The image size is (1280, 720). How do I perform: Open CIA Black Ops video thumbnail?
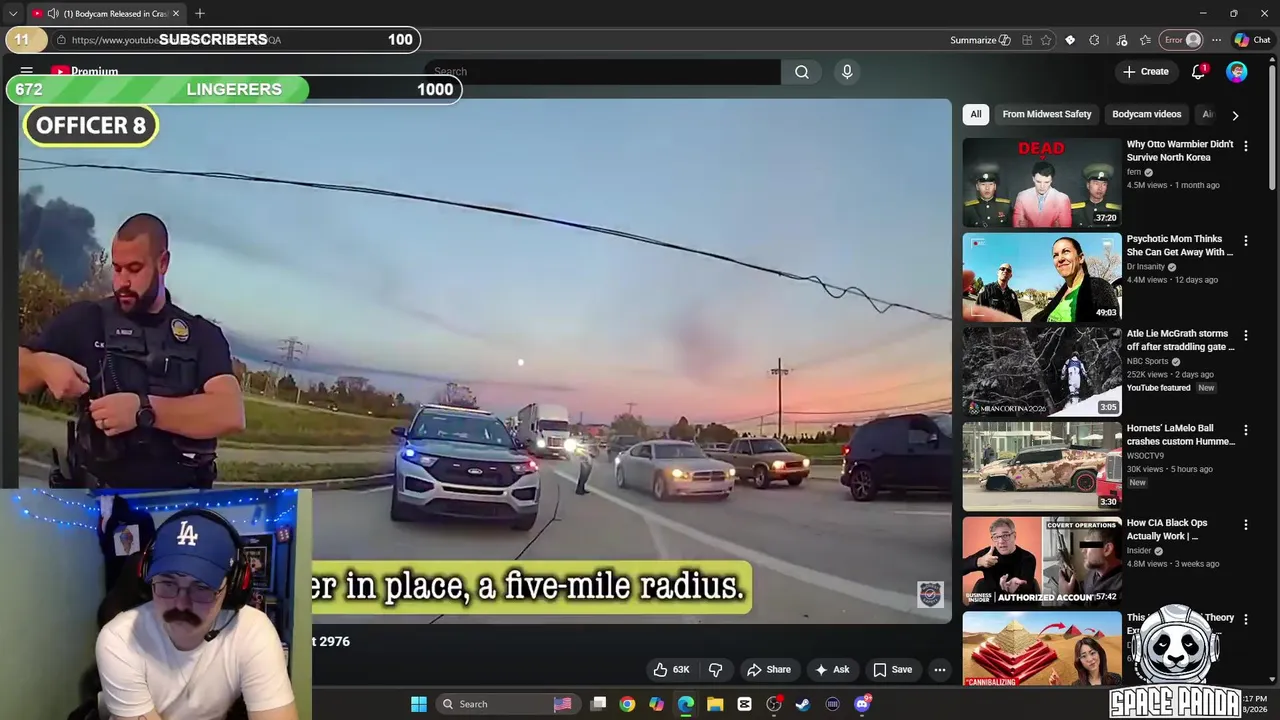point(1042,561)
